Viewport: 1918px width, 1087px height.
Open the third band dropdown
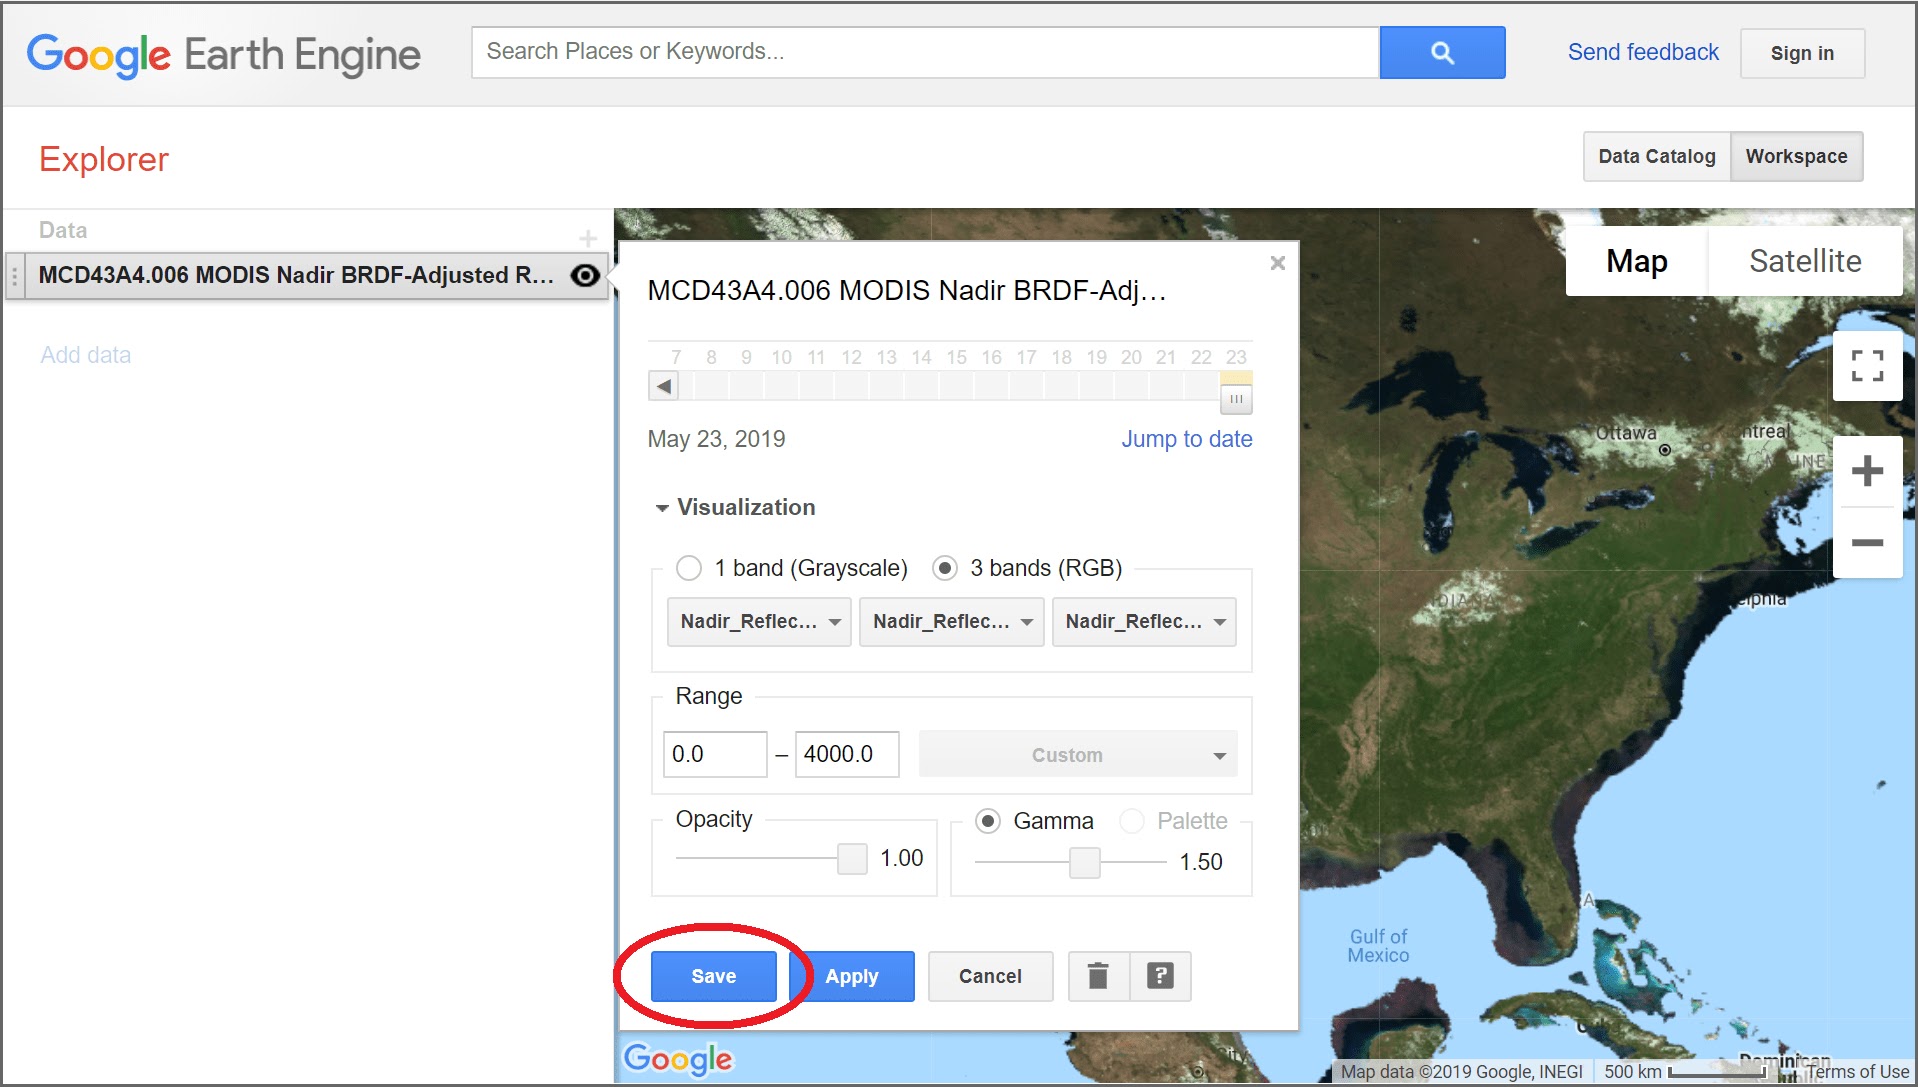(x=1144, y=622)
